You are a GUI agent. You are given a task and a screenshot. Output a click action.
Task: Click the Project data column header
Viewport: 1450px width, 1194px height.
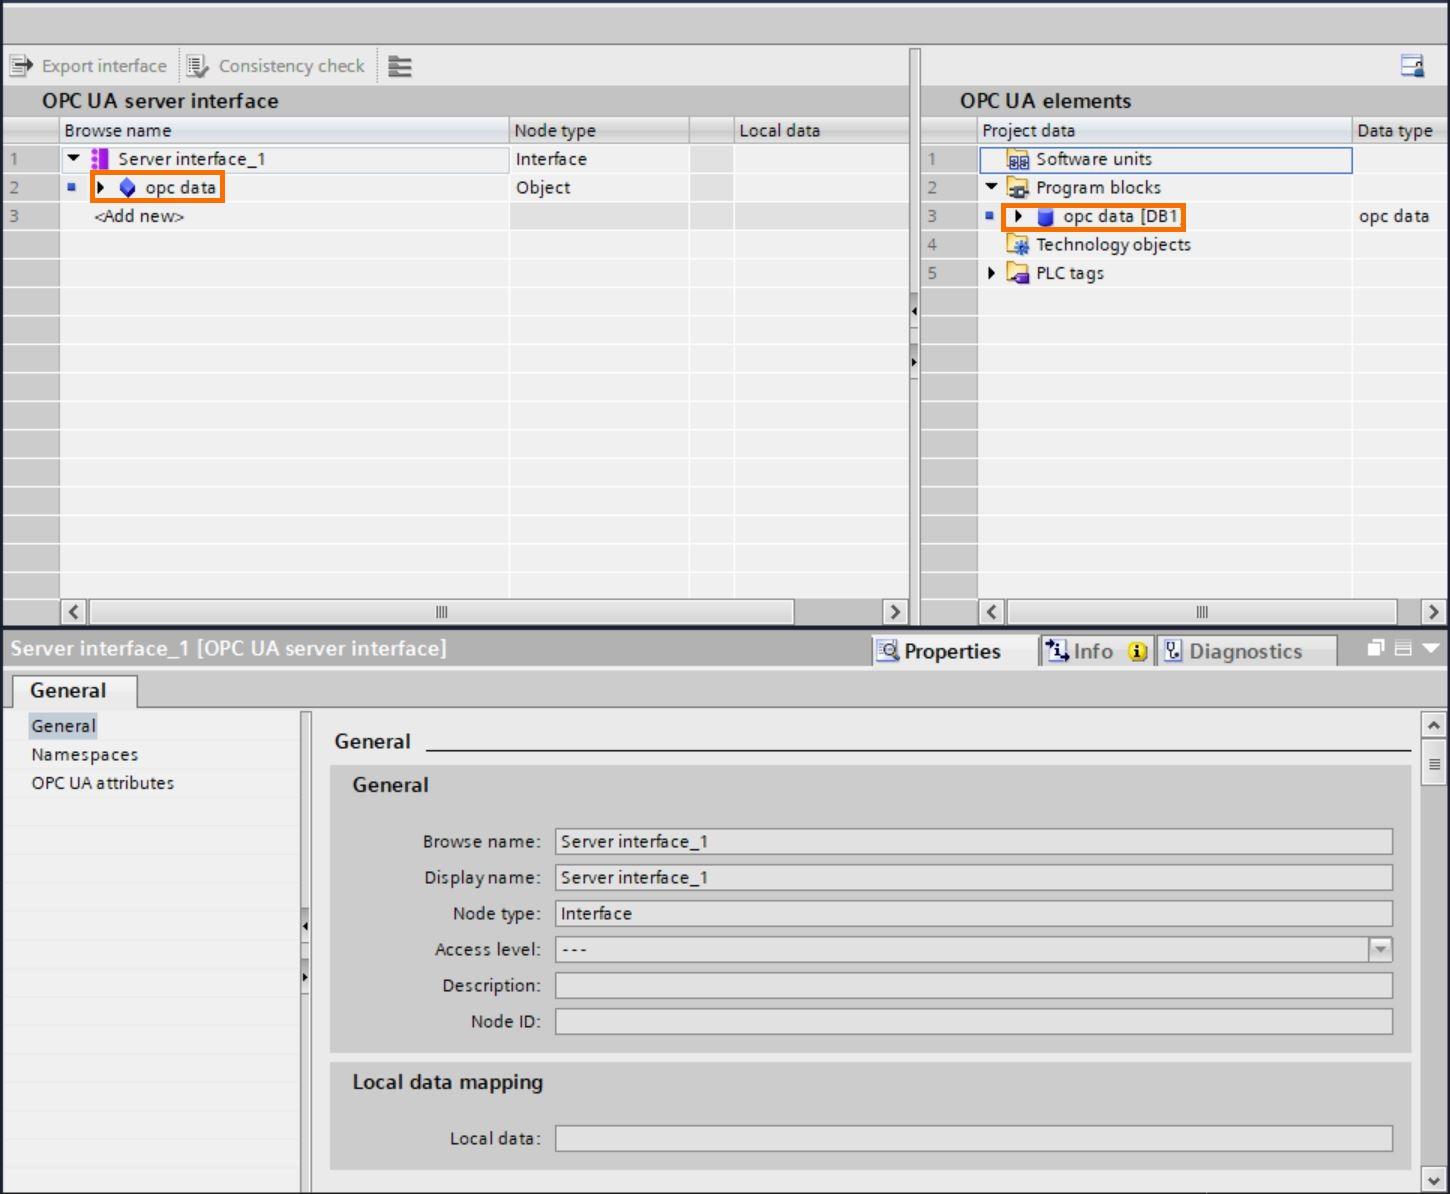[x=1164, y=131]
